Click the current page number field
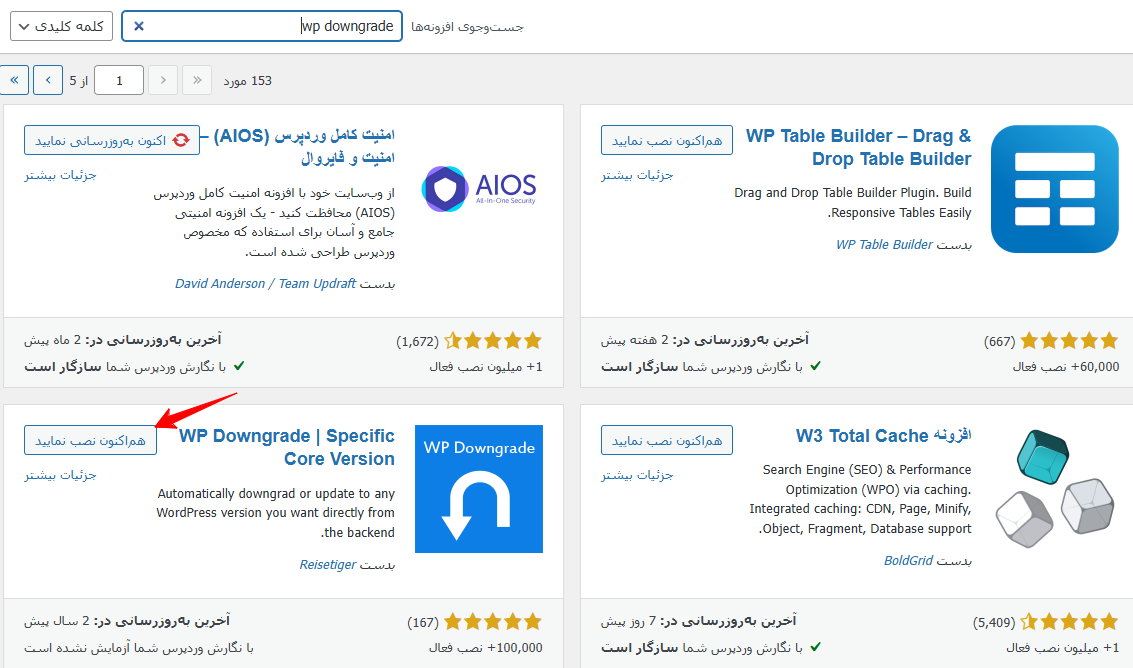The width and height of the screenshot is (1133, 668). coord(118,80)
